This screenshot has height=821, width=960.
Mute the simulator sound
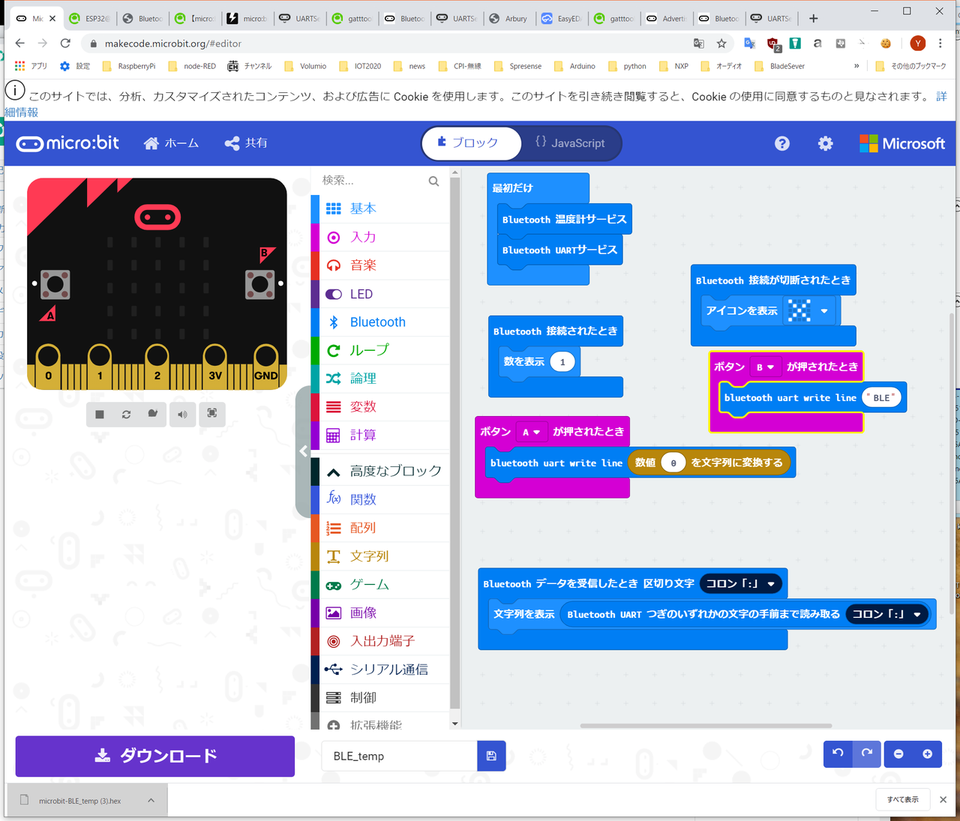(x=182, y=414)
